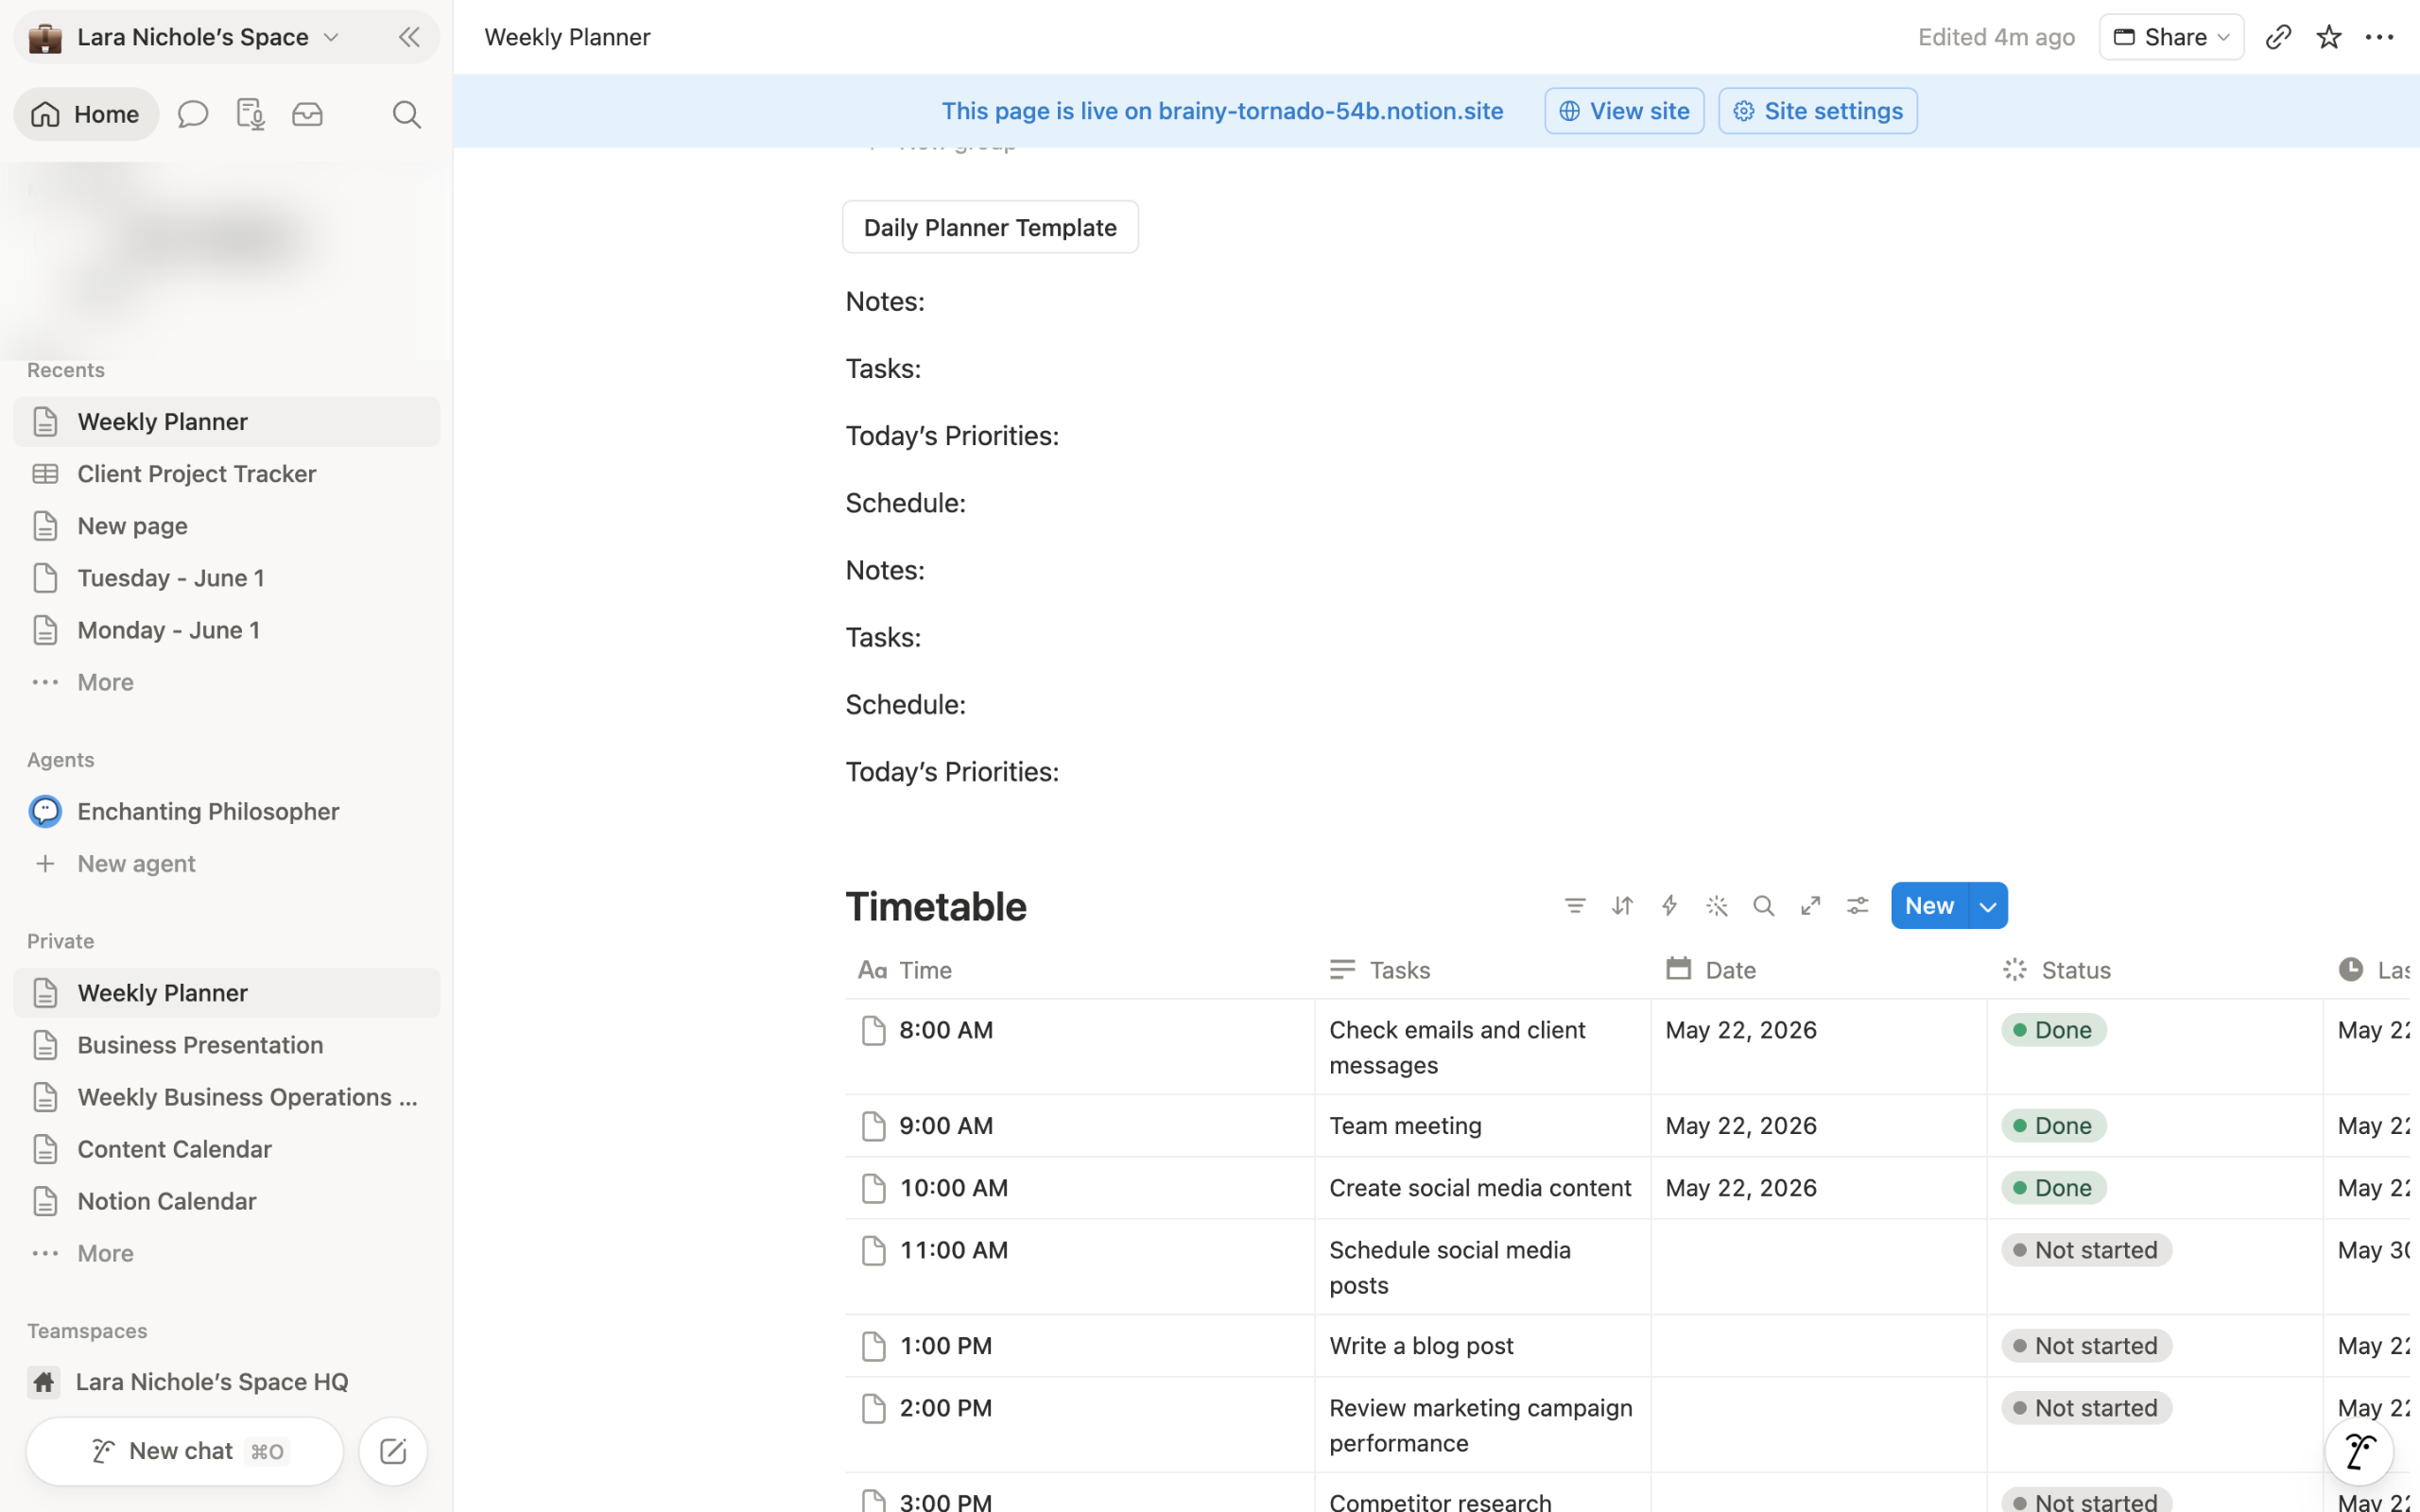2420x1512 pixels.
Task: Open Notion Calendar page
Action: pyautogui.click(x=226, y=1201)
